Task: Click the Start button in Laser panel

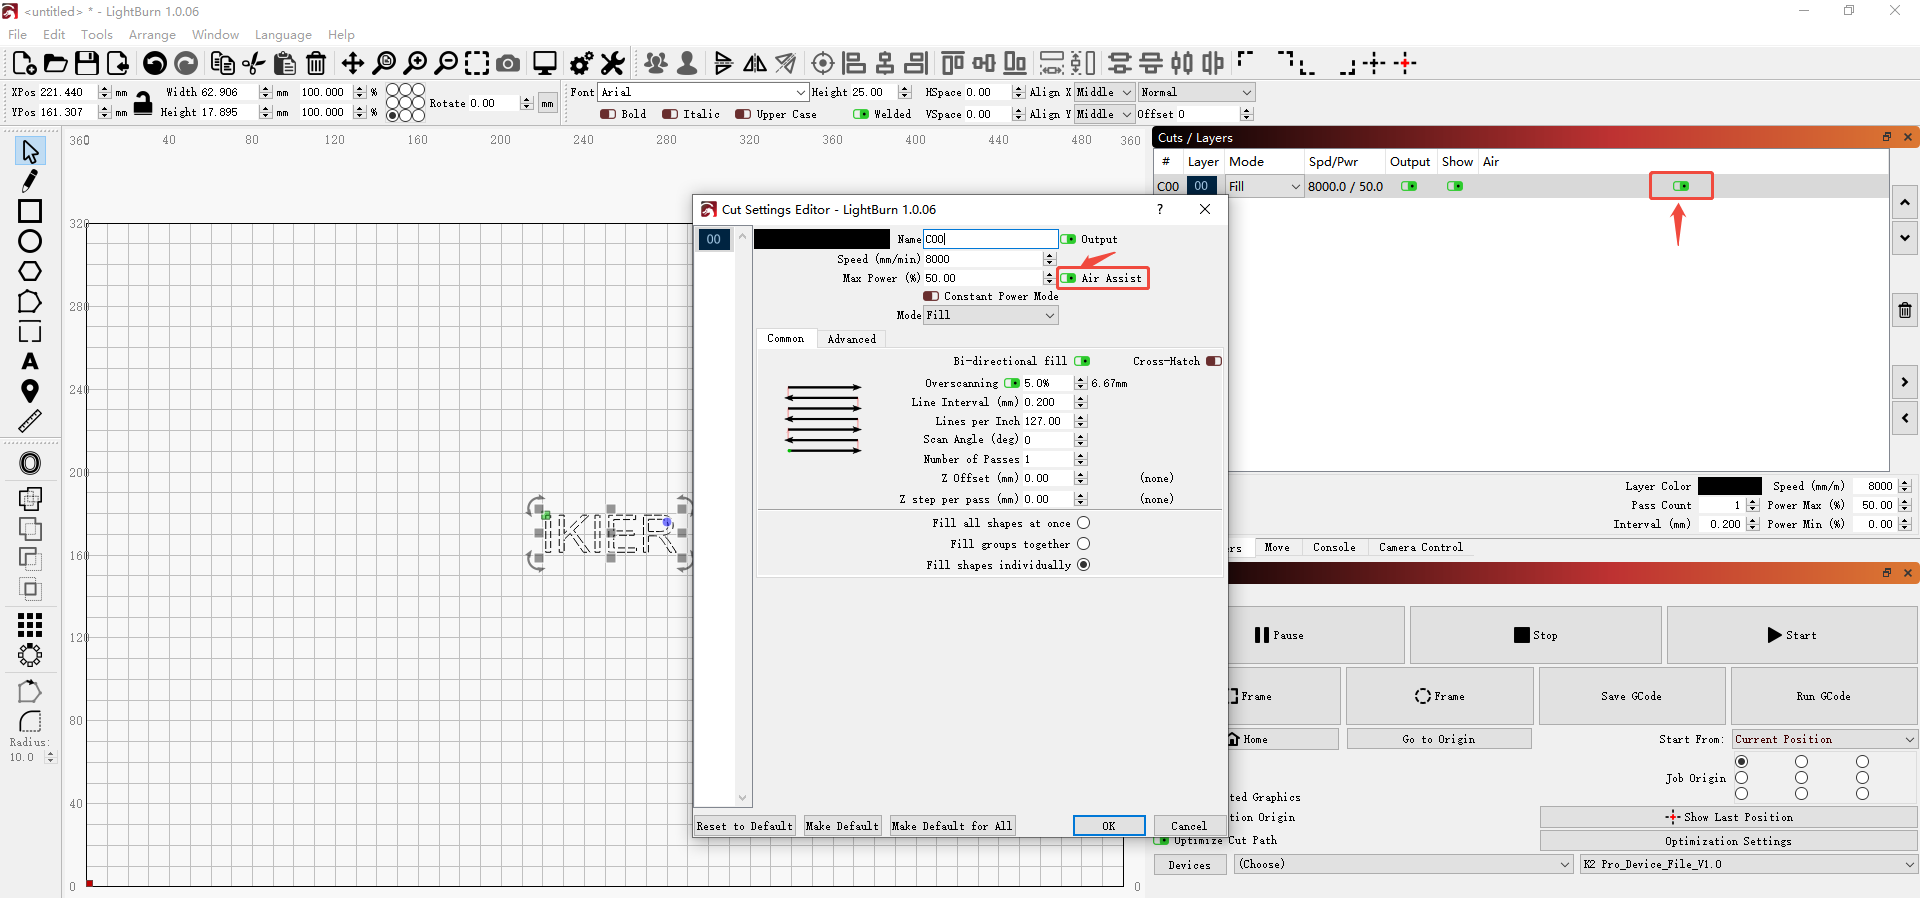Action: click(1792, 635)
